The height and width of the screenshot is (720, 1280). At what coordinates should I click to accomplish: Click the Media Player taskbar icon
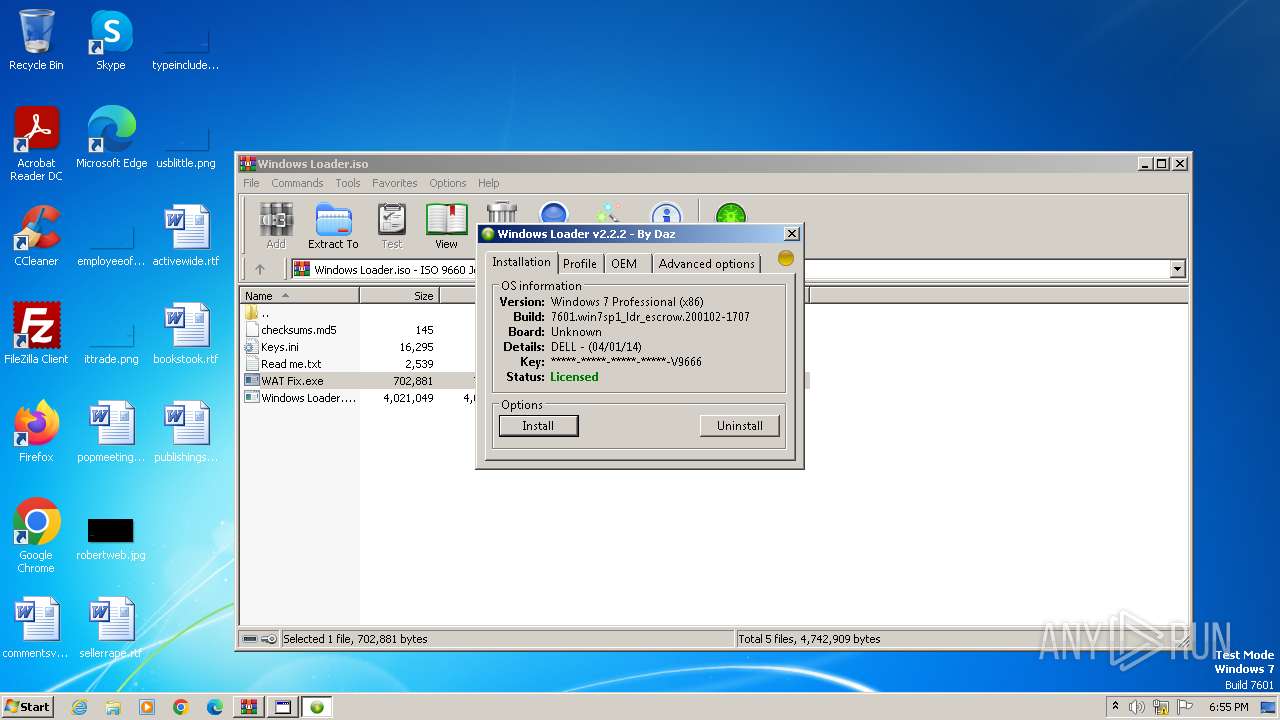pyautogui.click(x=147, y=707)
